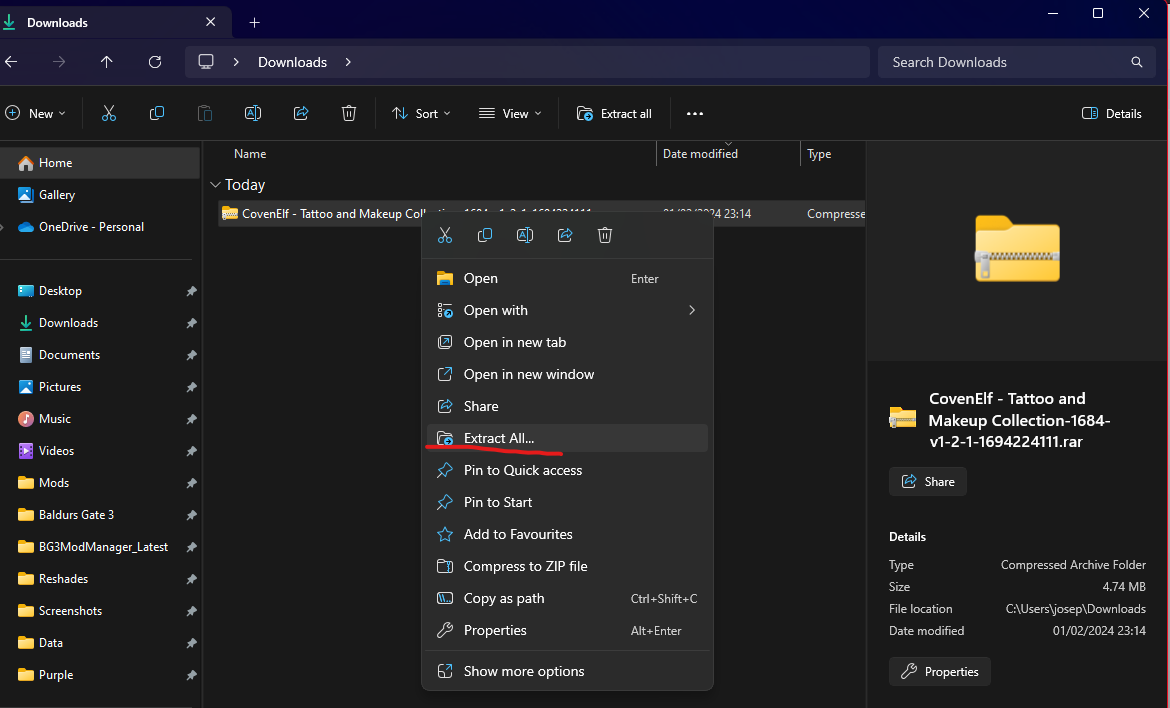Click the Copy icon in the context menu
The height and width of the screenshot is (708, 1170).
click(485, 235)
